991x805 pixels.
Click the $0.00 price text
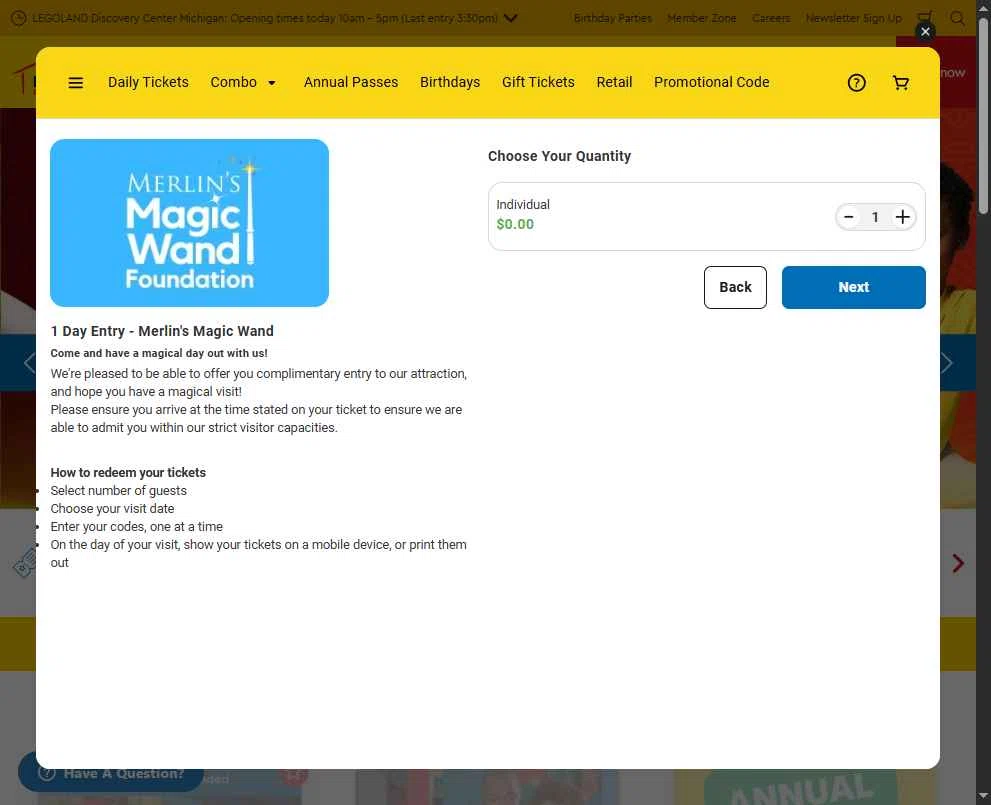pos(515,224)
